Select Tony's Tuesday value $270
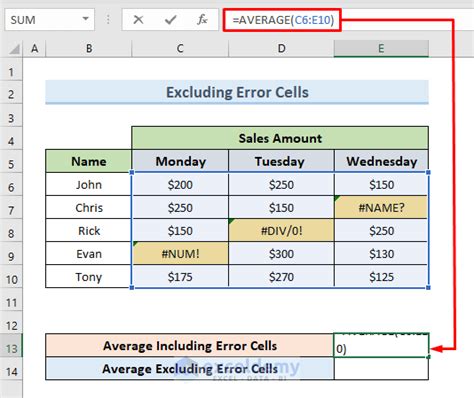The width and height of the screenshot is (474, 398). pyautogui.click(x=281, y=277)
